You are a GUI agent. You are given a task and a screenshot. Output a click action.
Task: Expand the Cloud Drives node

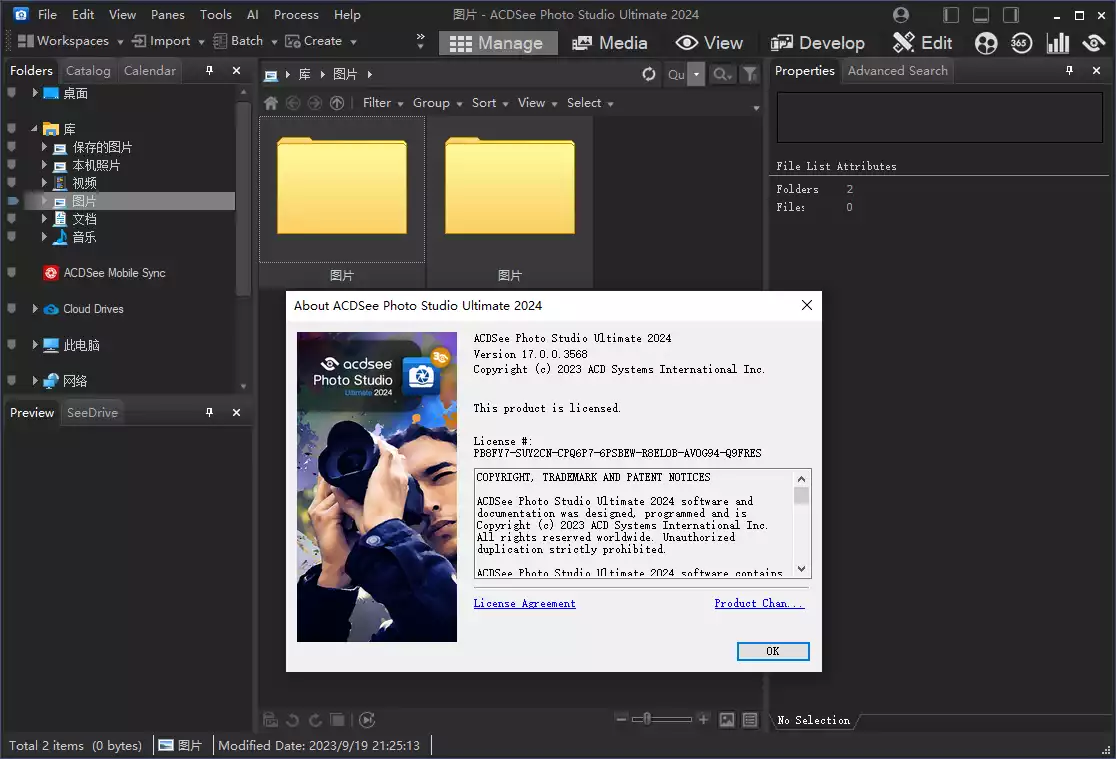pyautogui.click(x=35, y=308)
